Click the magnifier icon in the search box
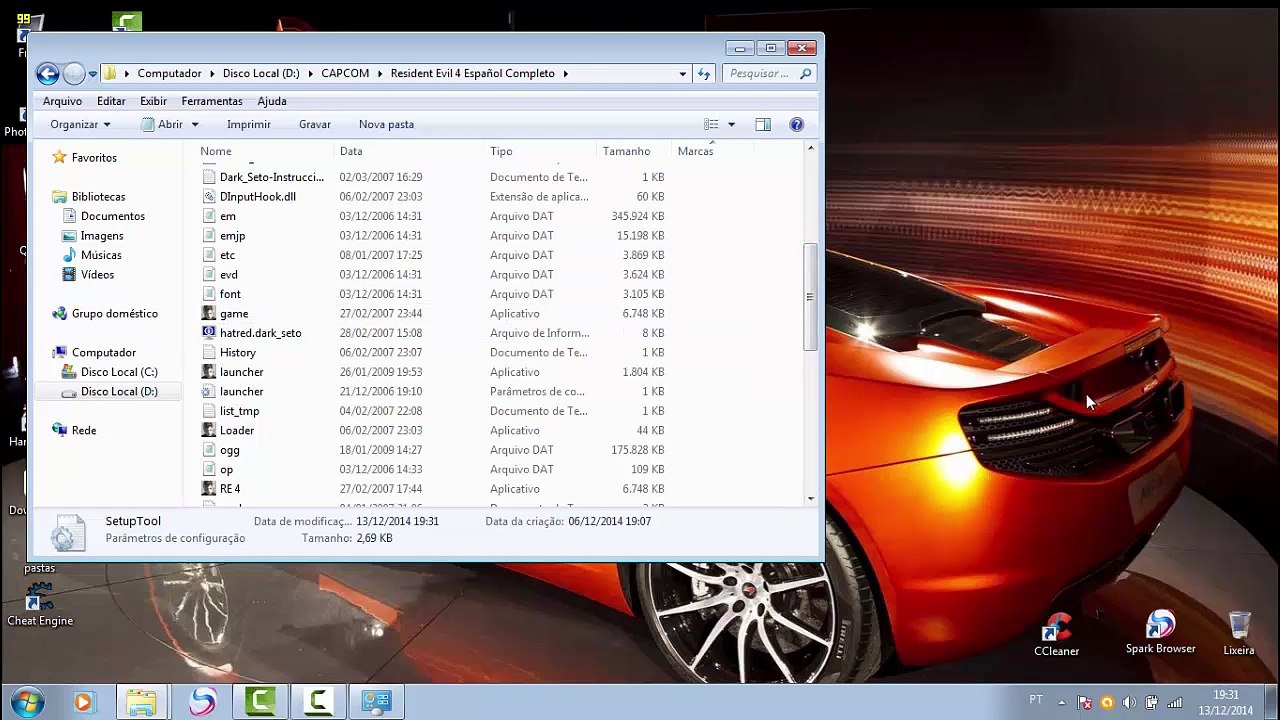Image resolution: width=1280 pixels, height=720 pixels. 806,73
